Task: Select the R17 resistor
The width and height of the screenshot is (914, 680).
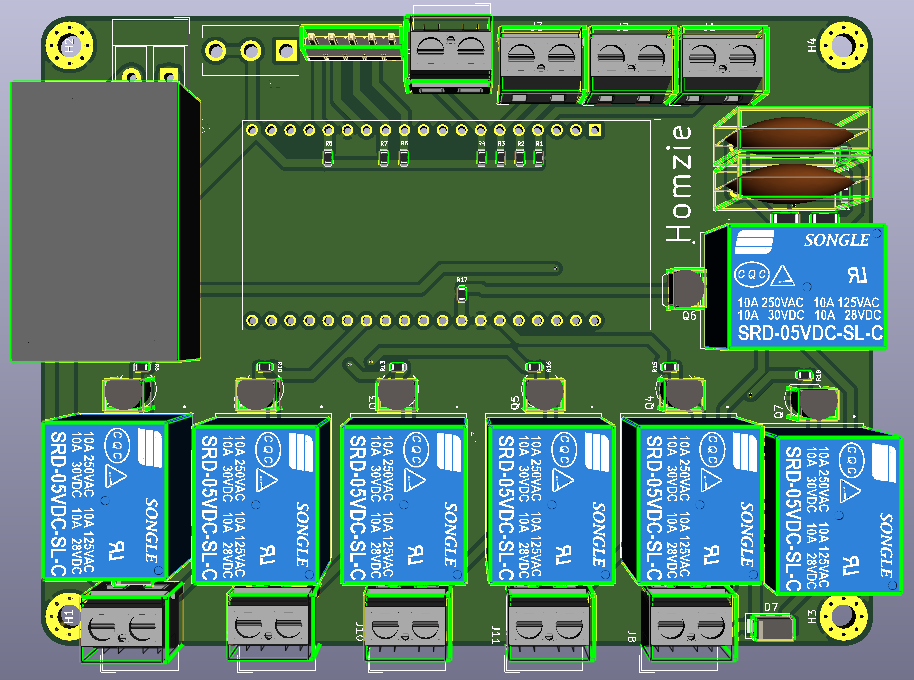Action: (462, 294)
